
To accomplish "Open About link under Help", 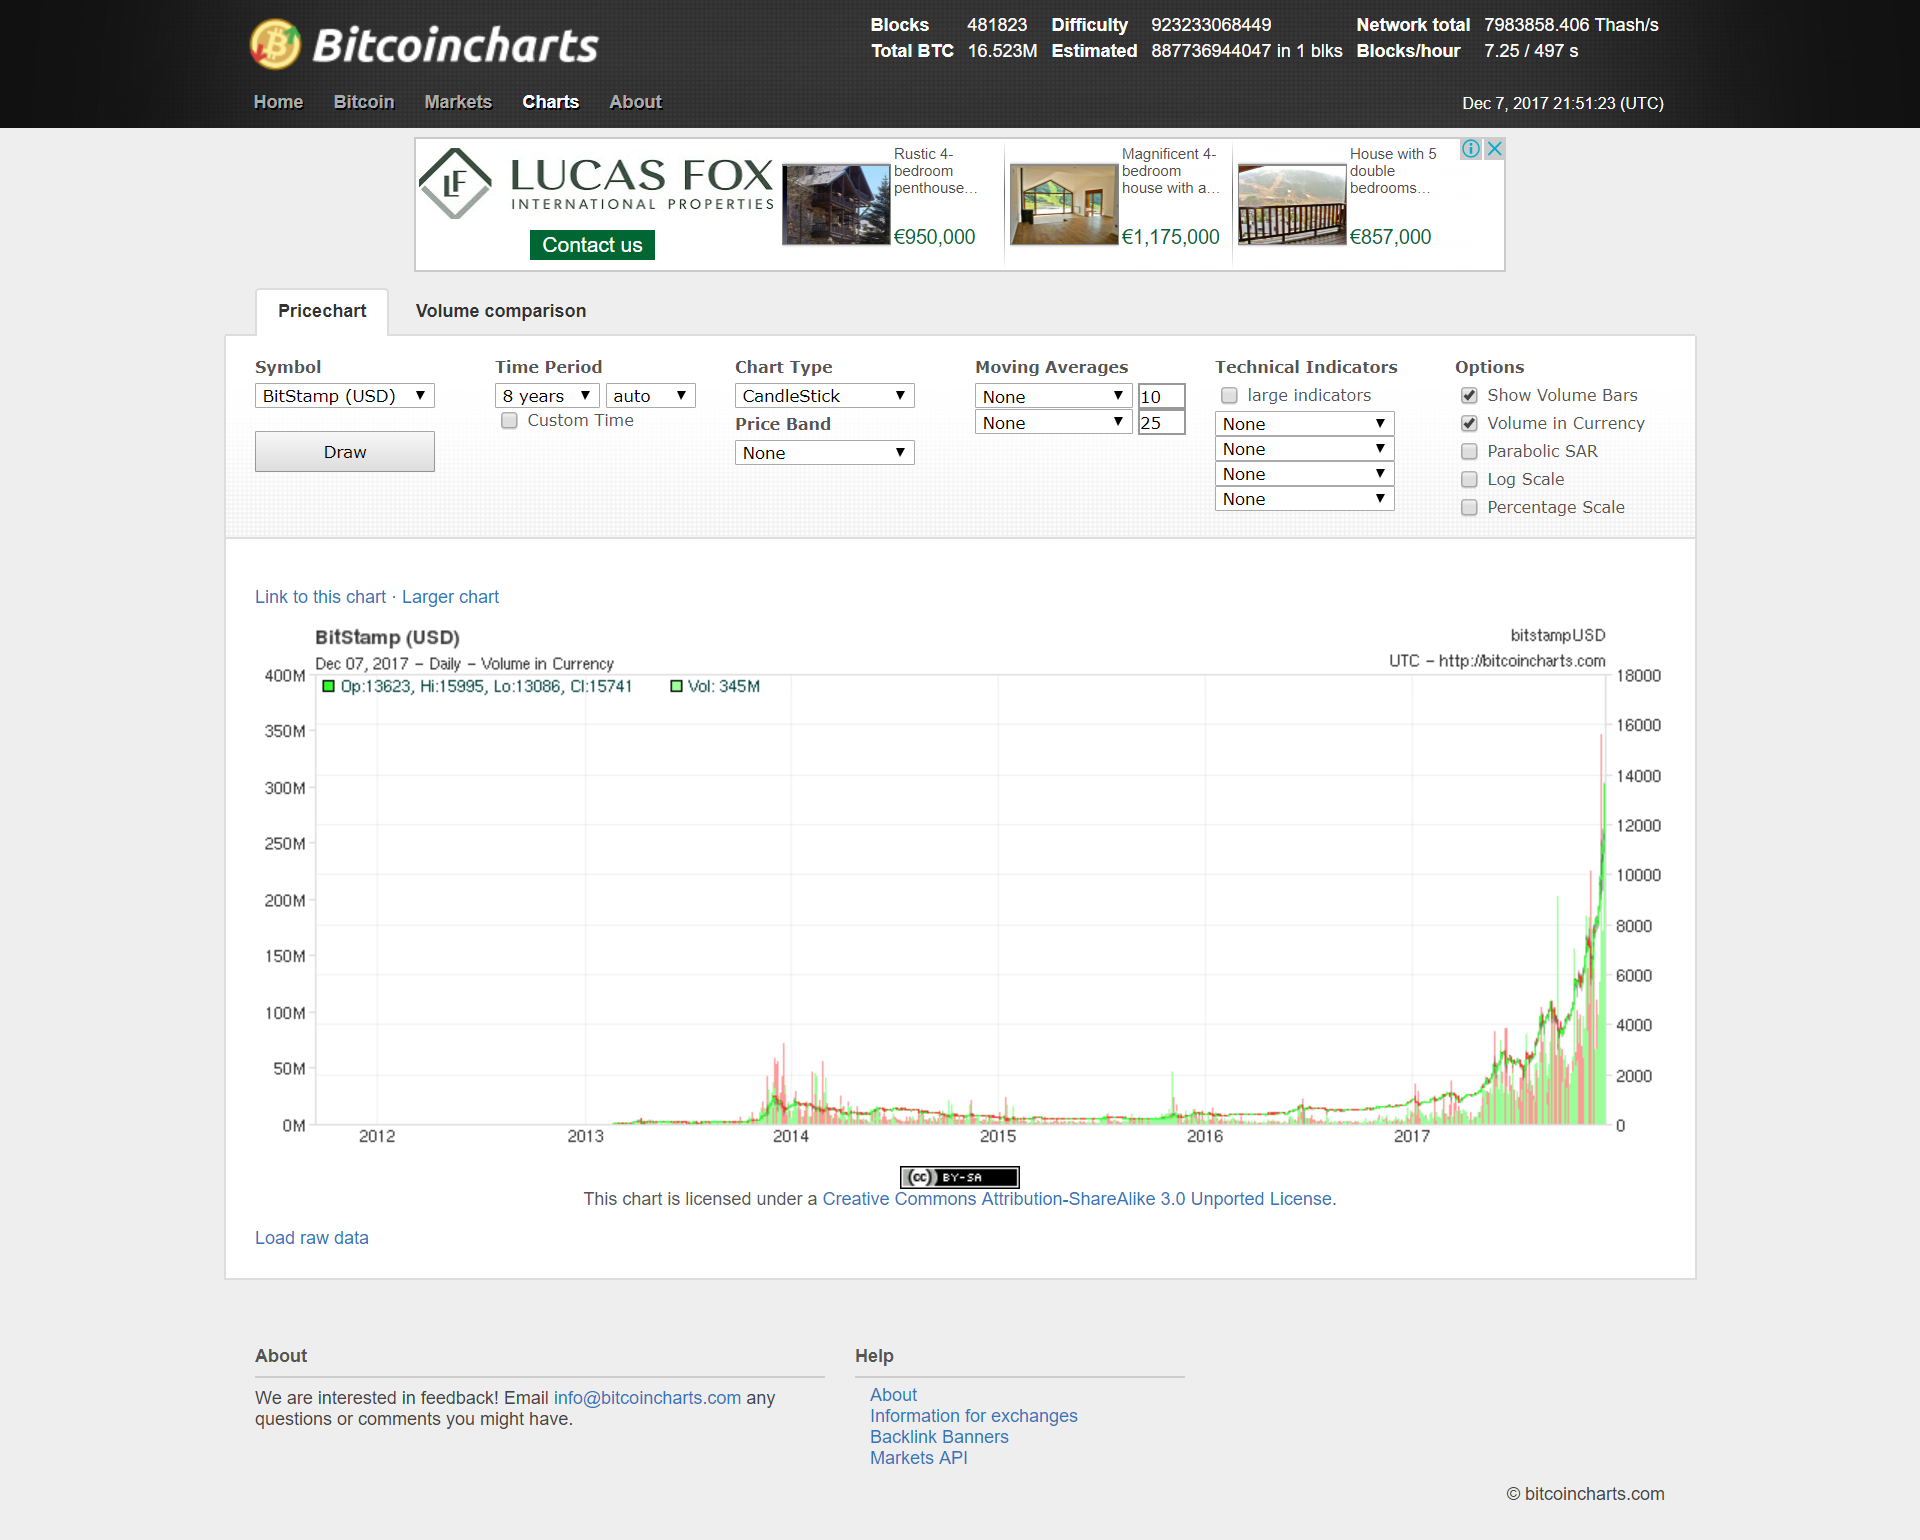I will point(893,1395).
